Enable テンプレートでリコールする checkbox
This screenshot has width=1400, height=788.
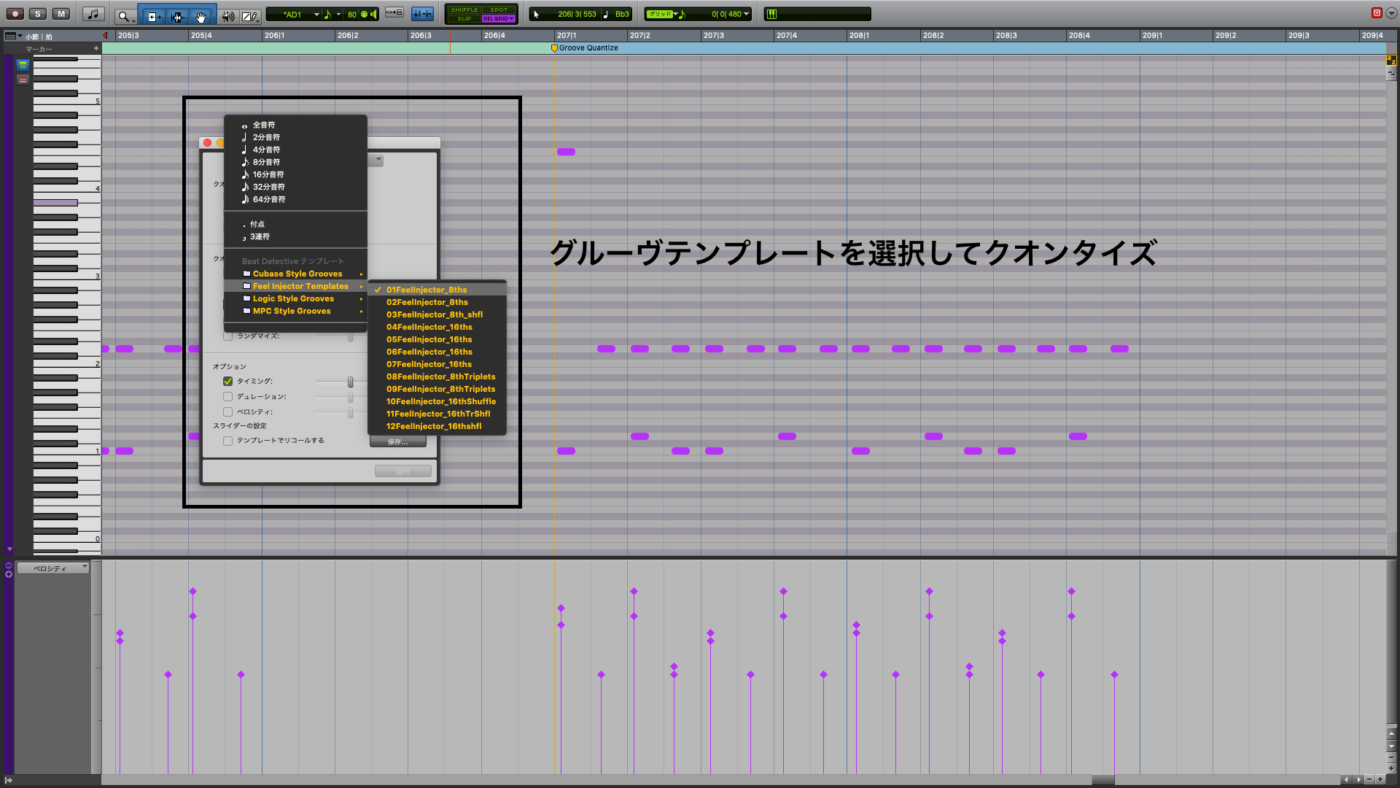[x=228, y=440]
